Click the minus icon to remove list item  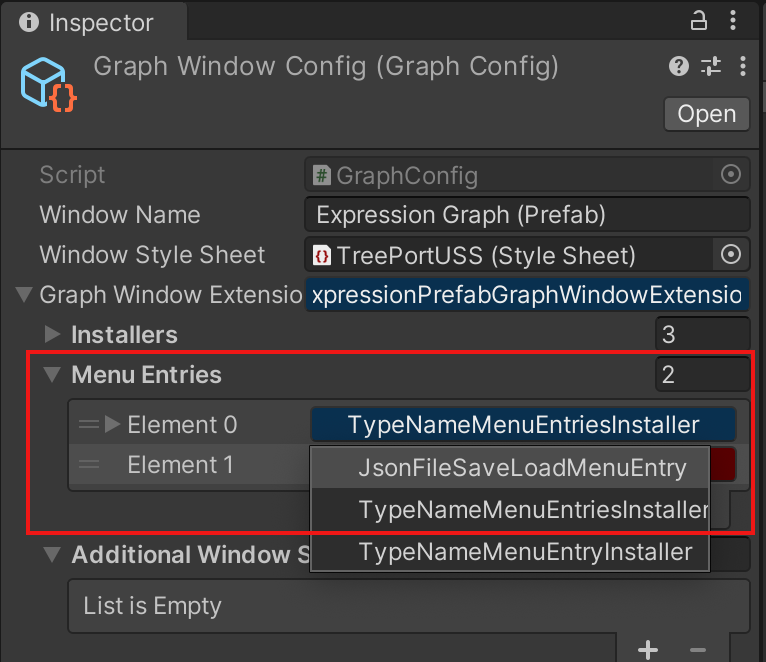[698, 650]
